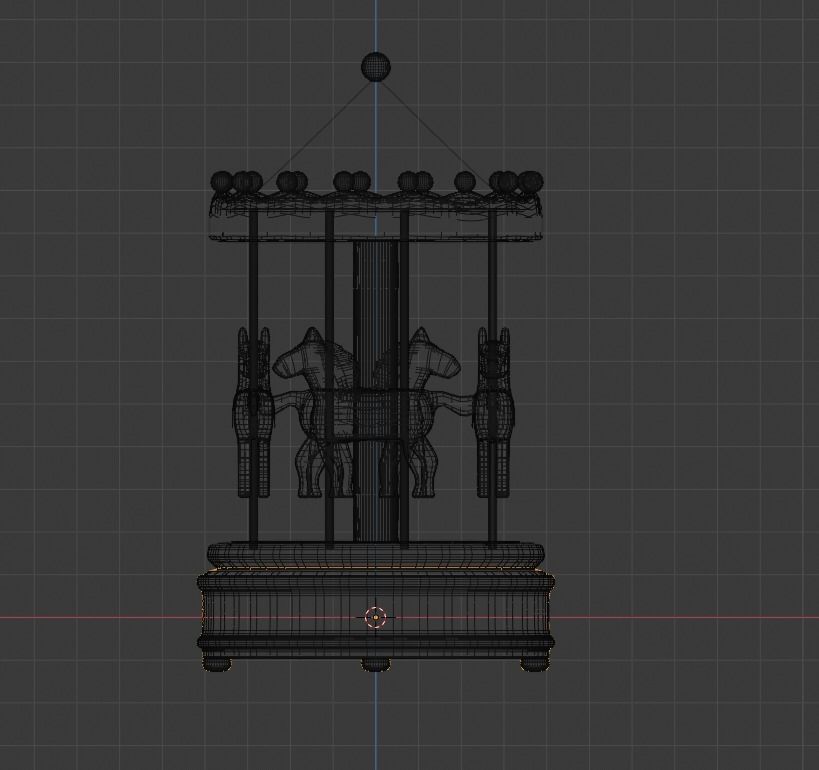Select the small sphere atop the carousel

(376, 66)
